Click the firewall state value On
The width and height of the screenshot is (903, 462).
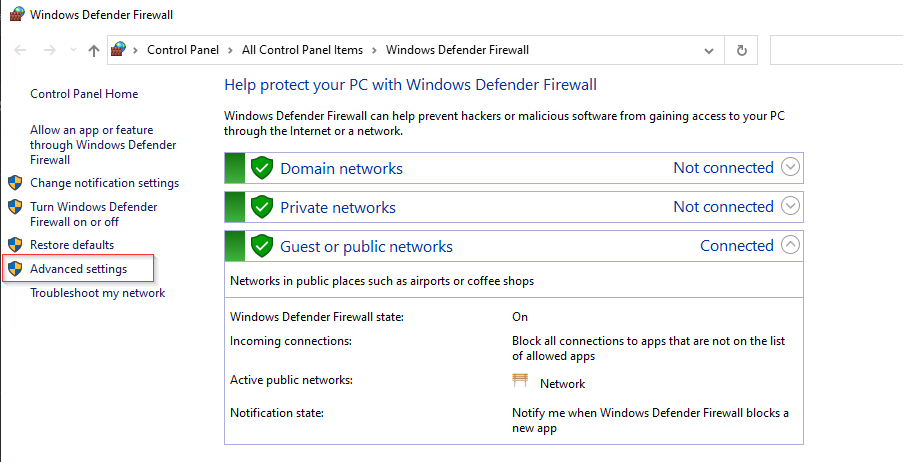point(520,317)
